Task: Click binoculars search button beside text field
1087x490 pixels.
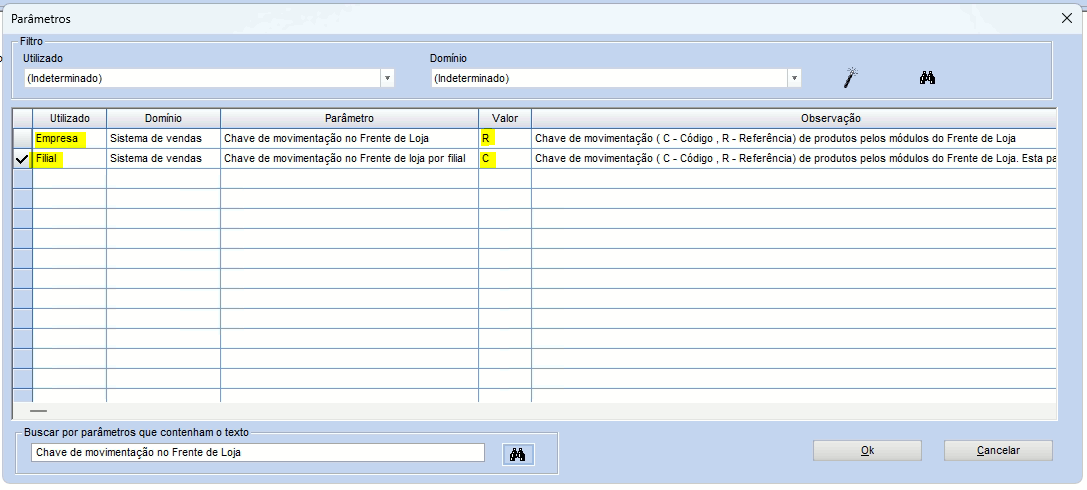Action: click(x=518, y=454)
